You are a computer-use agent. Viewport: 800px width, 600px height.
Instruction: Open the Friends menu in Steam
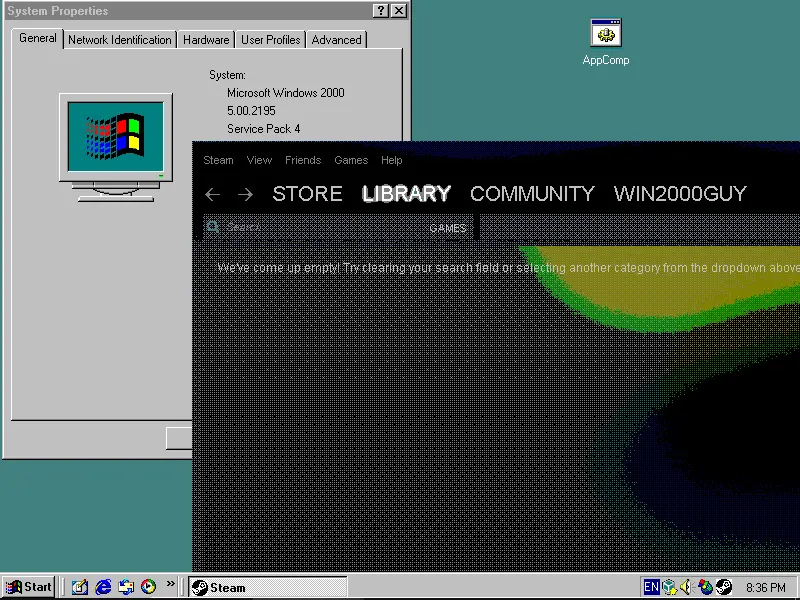pyautogui.click(x=303, y=160)
